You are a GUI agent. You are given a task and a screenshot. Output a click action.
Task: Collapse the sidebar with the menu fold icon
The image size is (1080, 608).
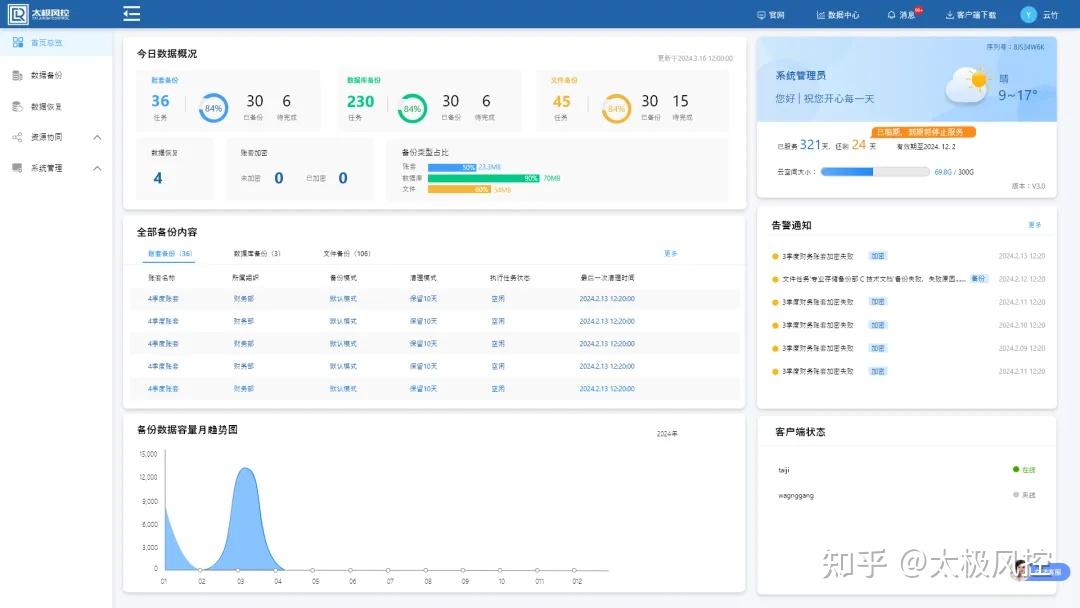click(132, 14)
